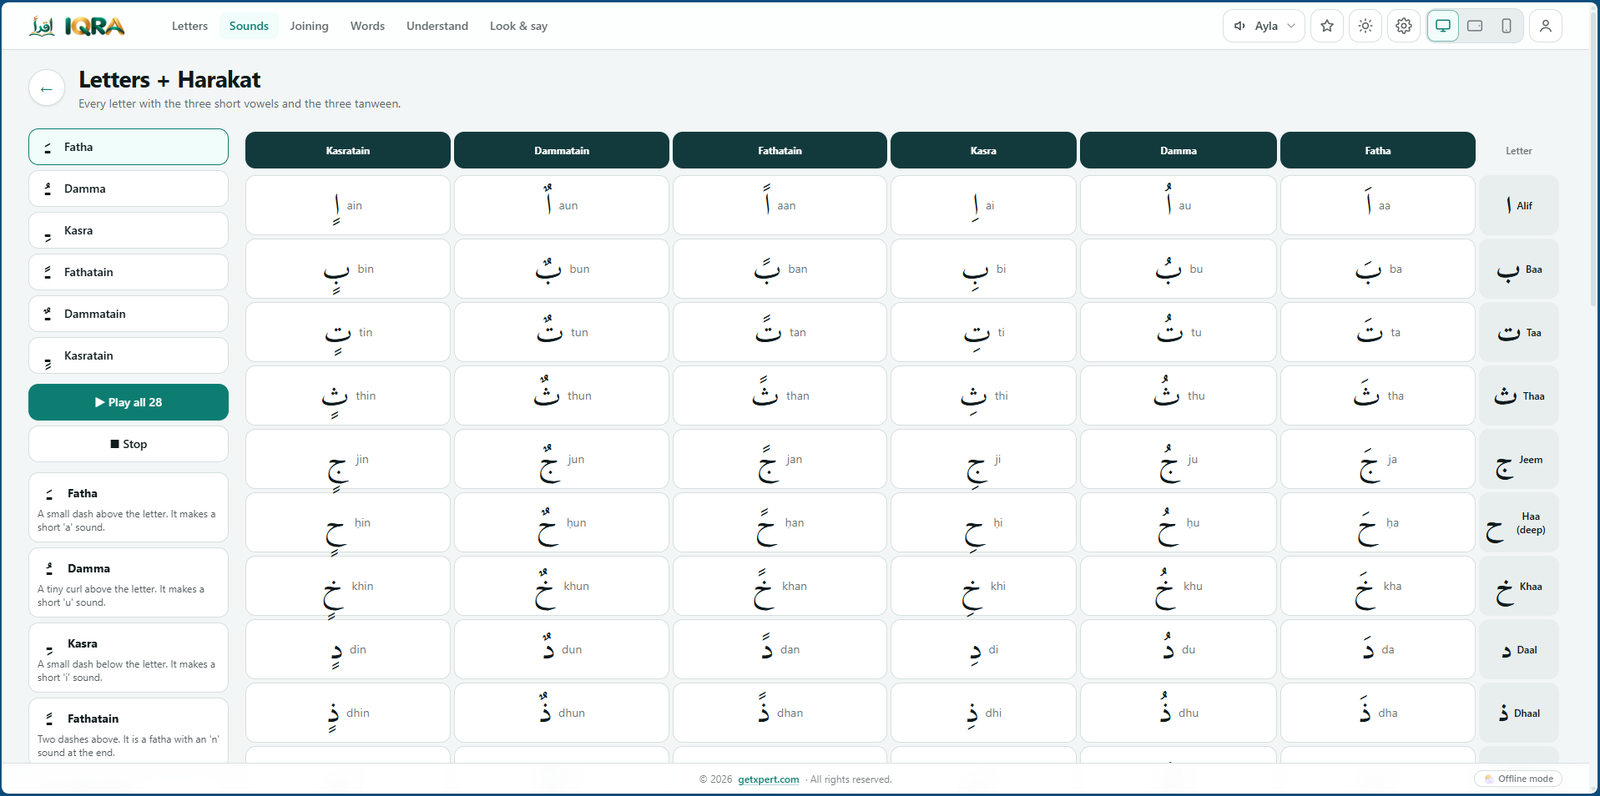Image resolution: width=1600 pixels, height=796 pixels.
Task: Select the Kasra harakat filter
Action: click(128, 231)
